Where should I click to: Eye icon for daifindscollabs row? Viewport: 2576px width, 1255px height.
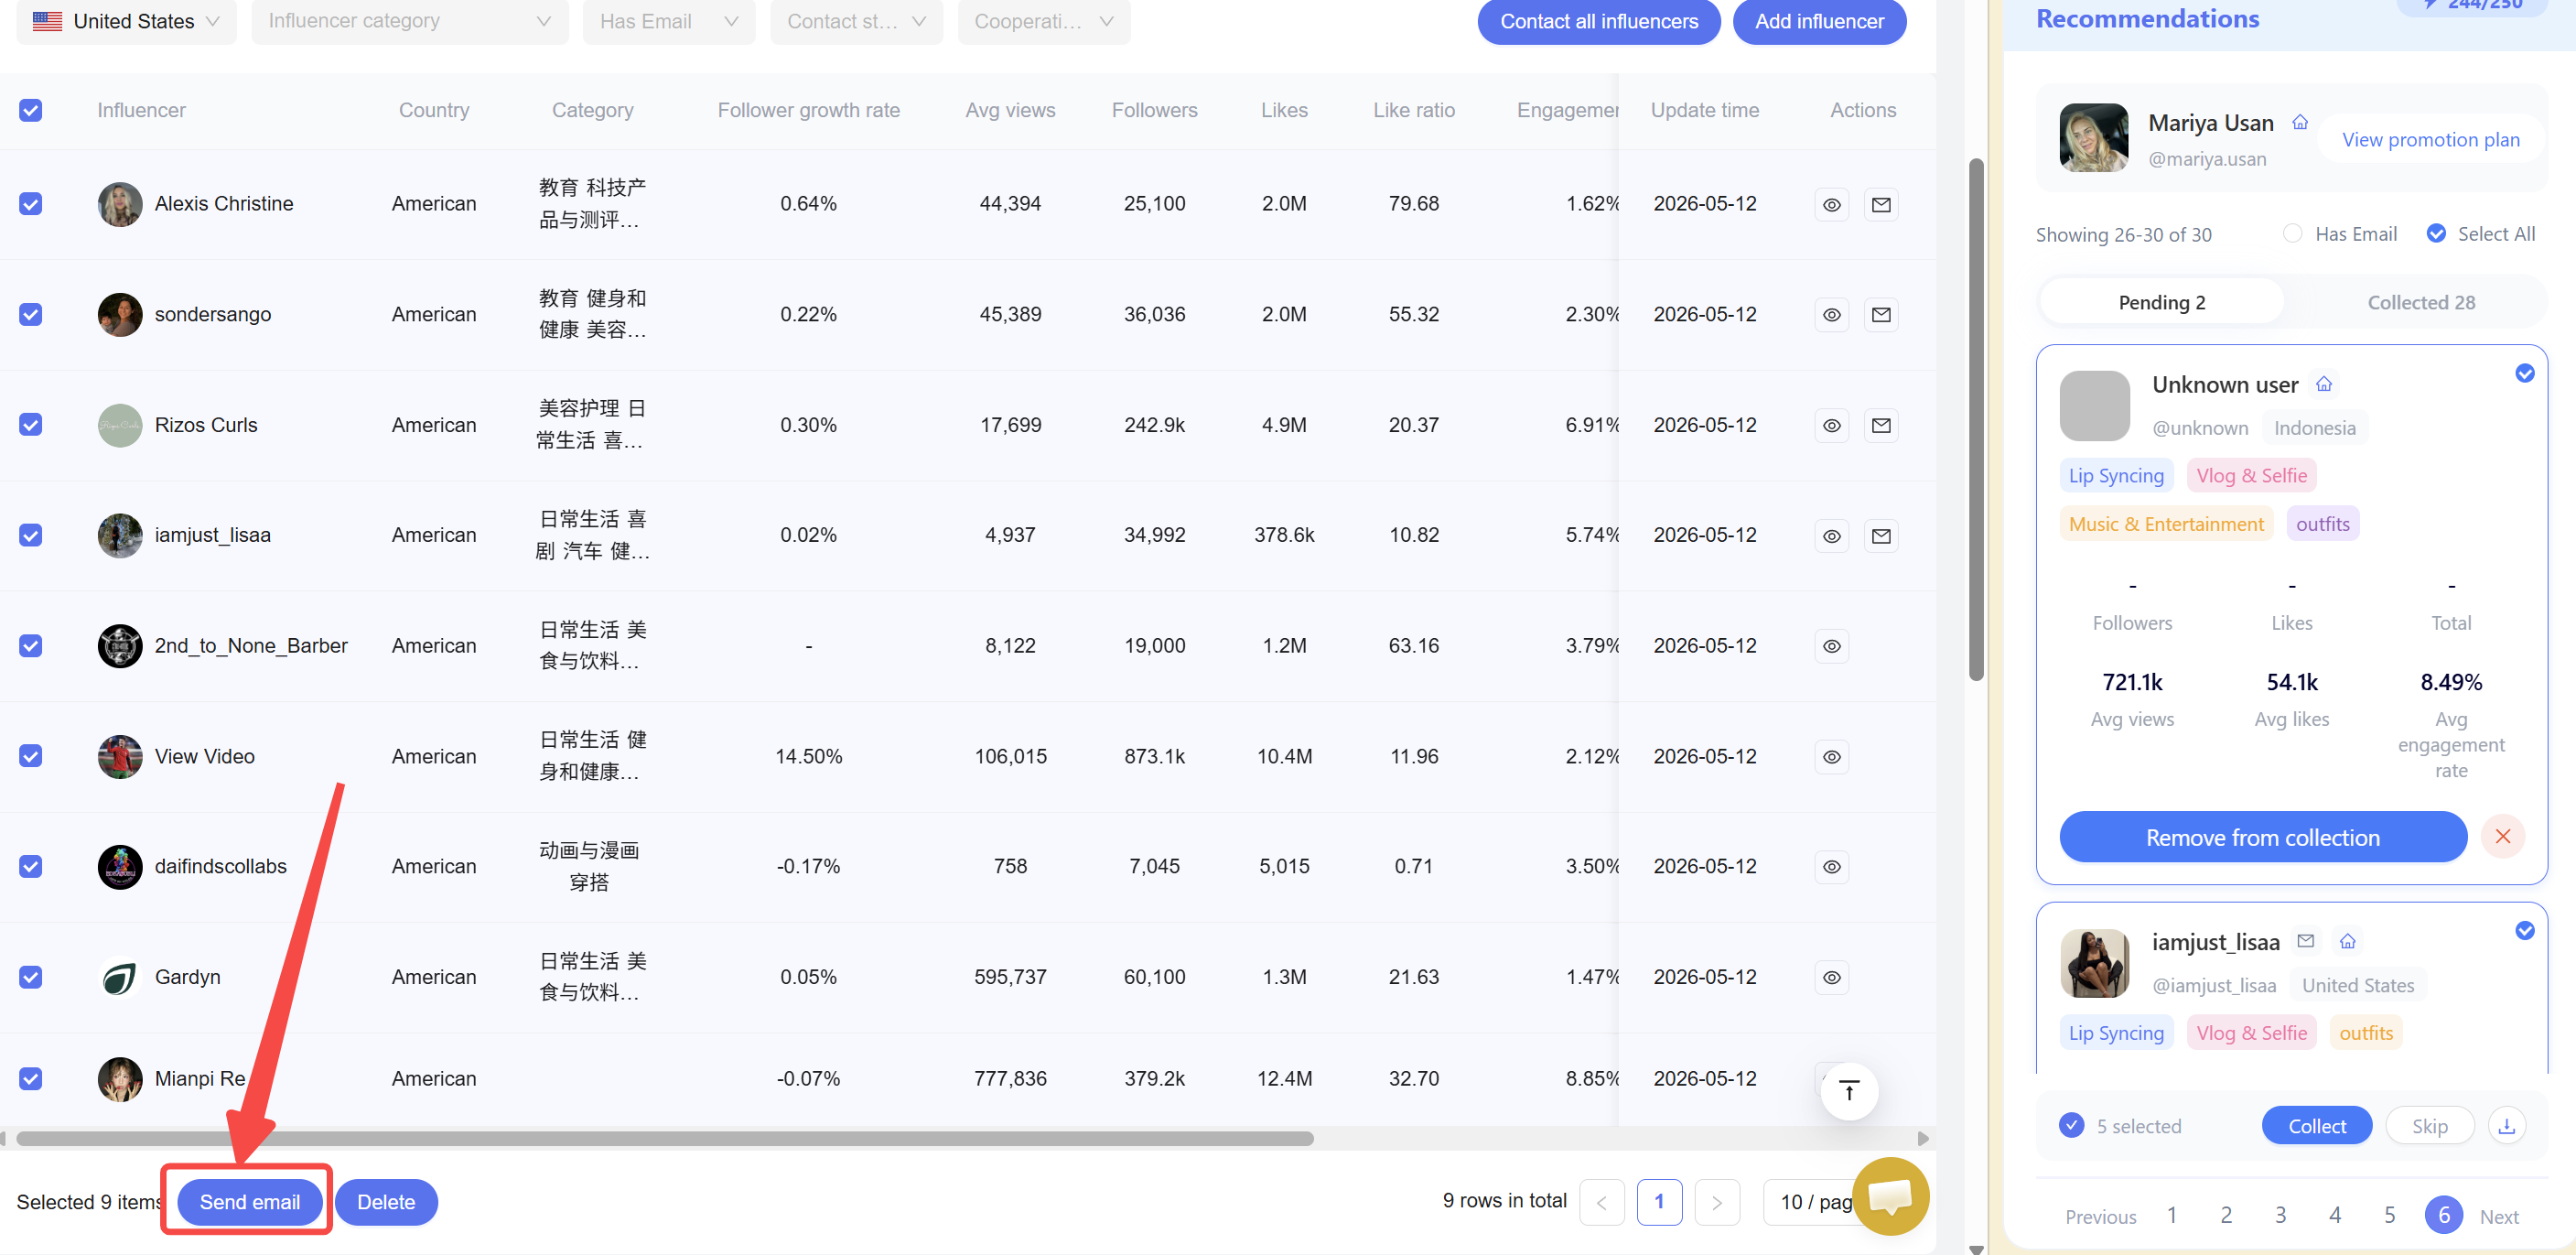click(x=1831, y=866)
